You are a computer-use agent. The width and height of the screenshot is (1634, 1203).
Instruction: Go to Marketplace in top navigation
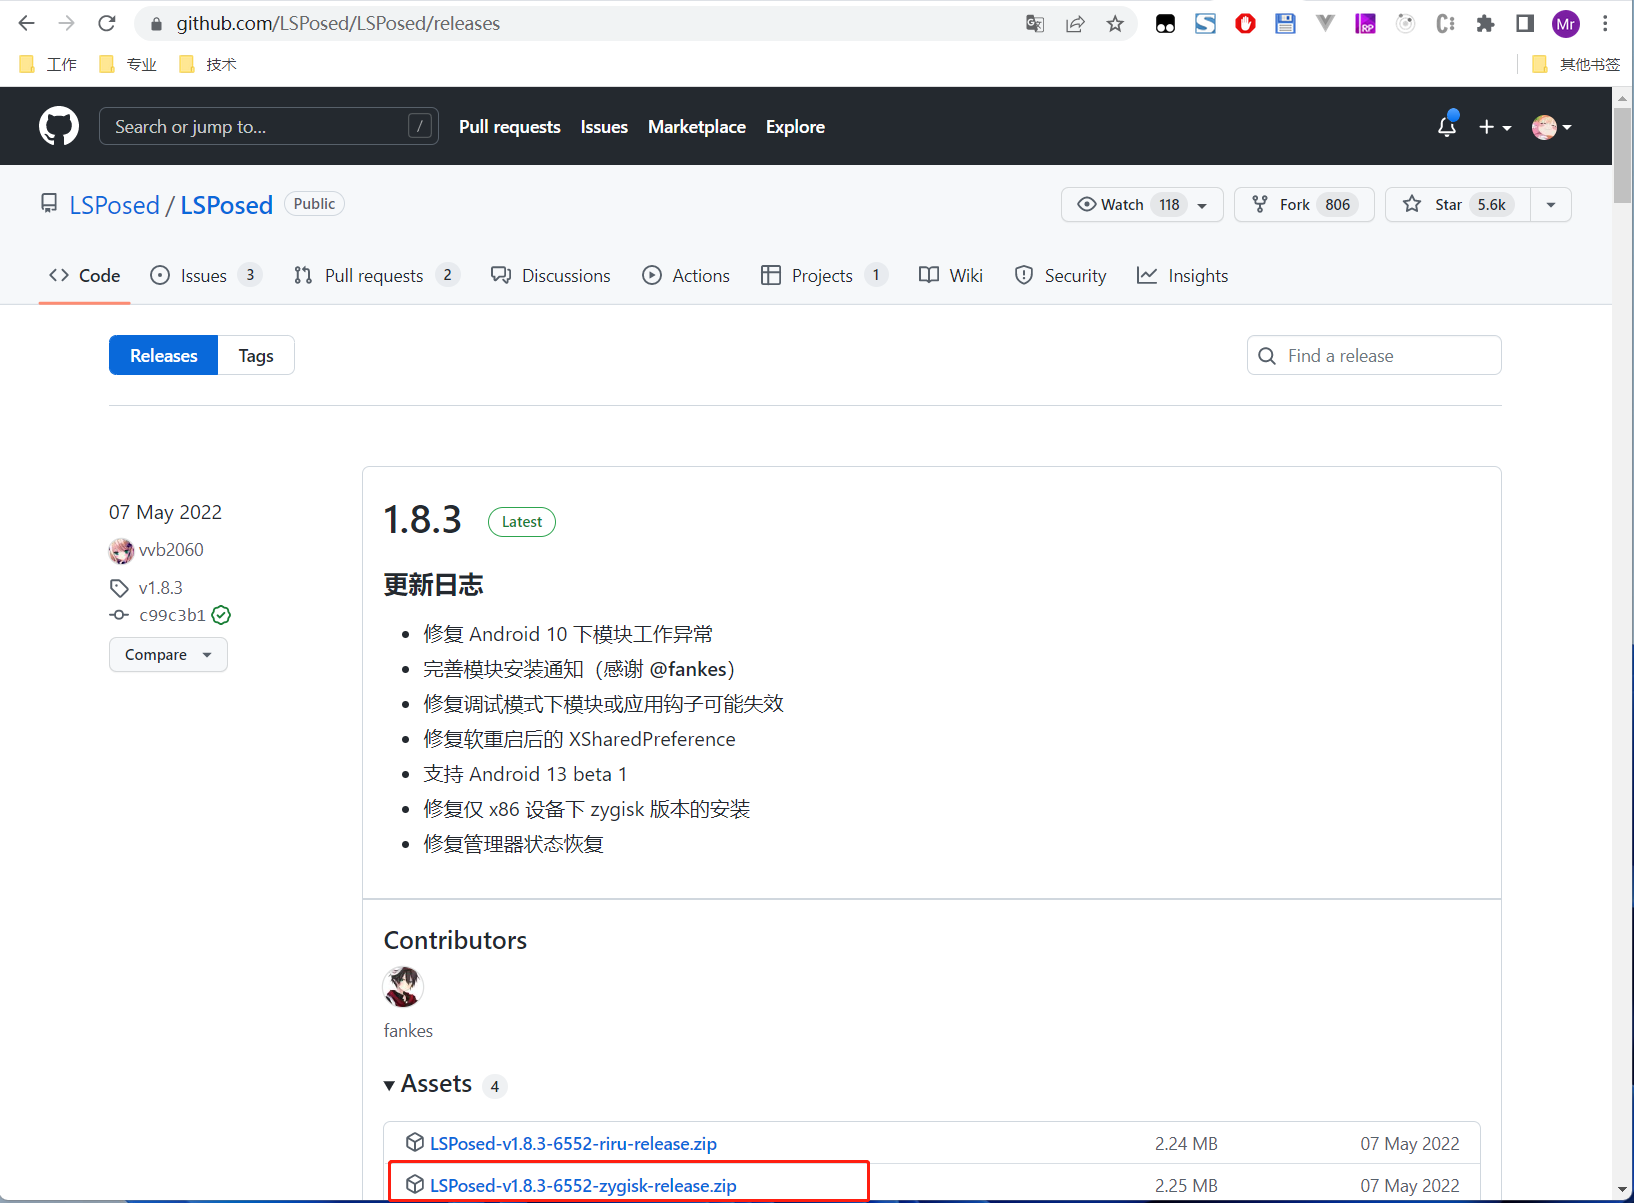coord(697,127)
